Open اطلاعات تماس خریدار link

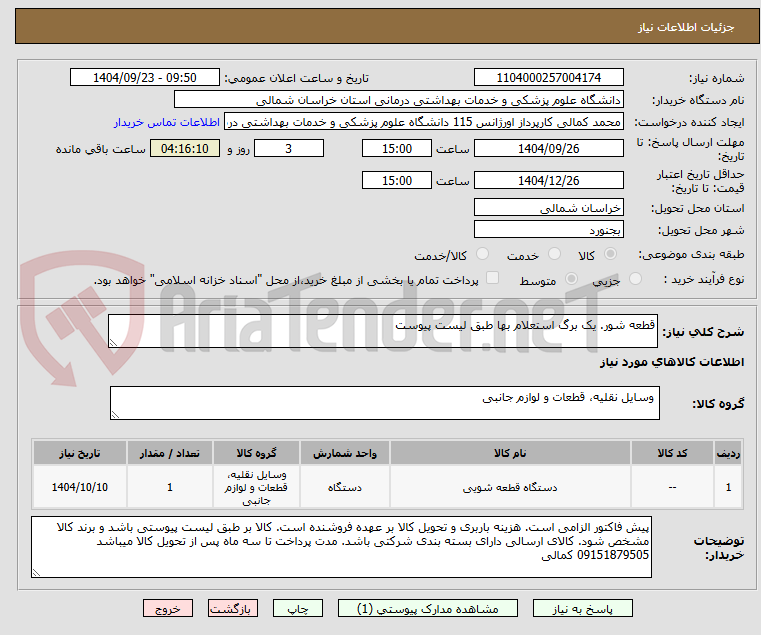tap(167, 122)
